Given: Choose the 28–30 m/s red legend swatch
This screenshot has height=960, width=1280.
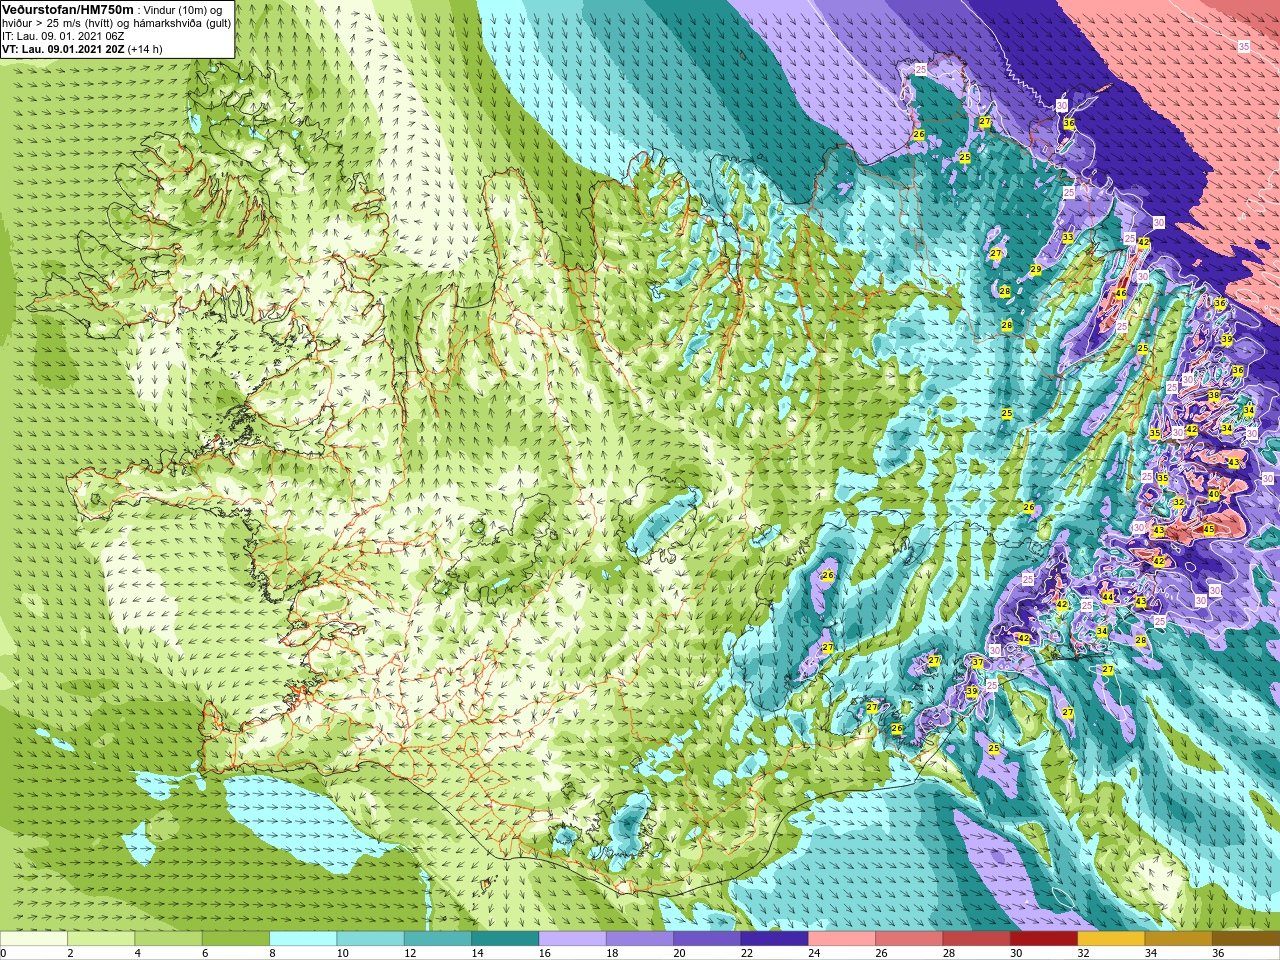Looking at the screenshot, I should click(976, 939).
